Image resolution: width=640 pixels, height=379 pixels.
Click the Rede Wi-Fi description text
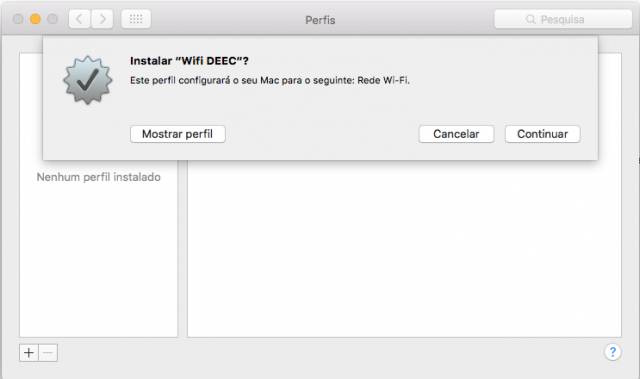[x=383, y=80]
